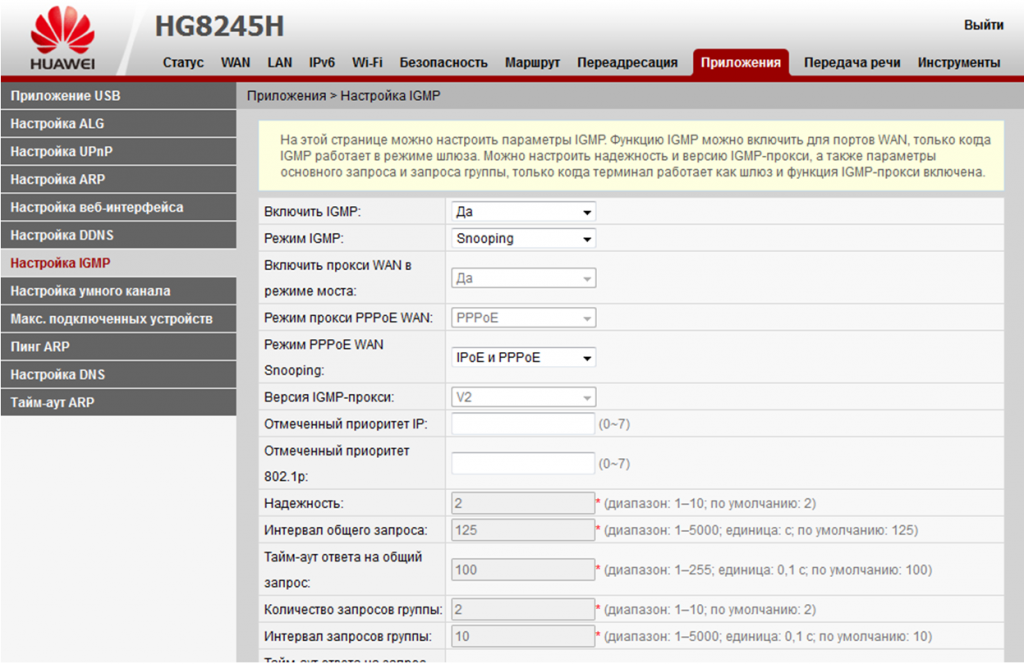The width and height of the screenshot is (1024, 664).
Task: Click the Надежность label
Action: [304, 503]
